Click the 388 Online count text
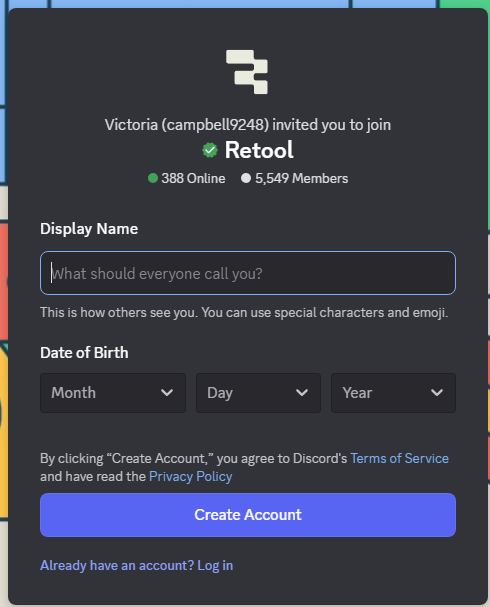 tap(193, 178)
